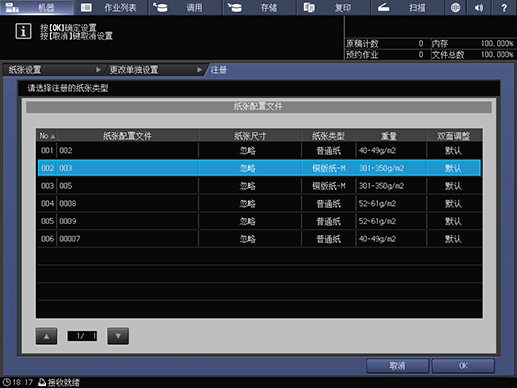The image size is (517, 388).
Task: Open the 机器 (Machine) tab
Action: [37, 7]
